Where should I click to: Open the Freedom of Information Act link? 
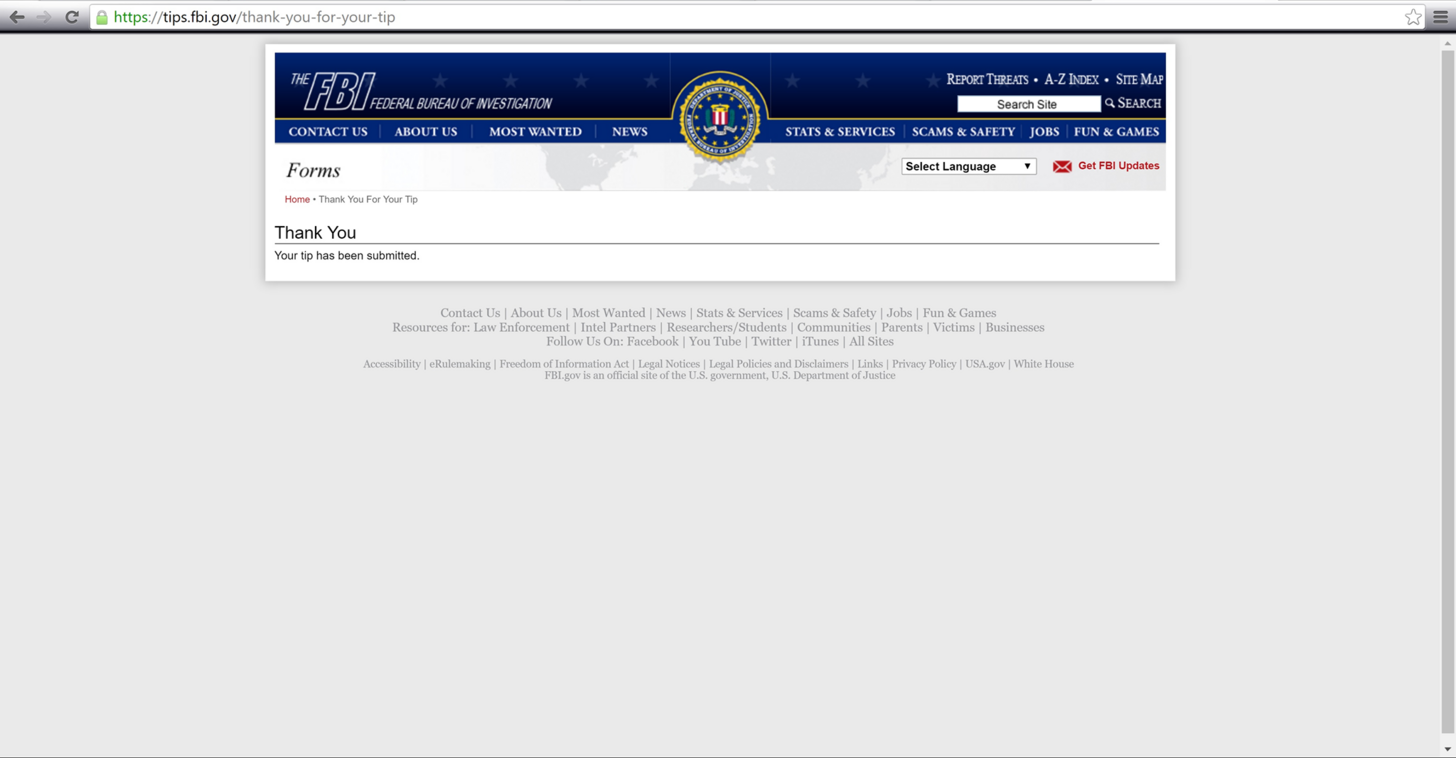point(564,364)
